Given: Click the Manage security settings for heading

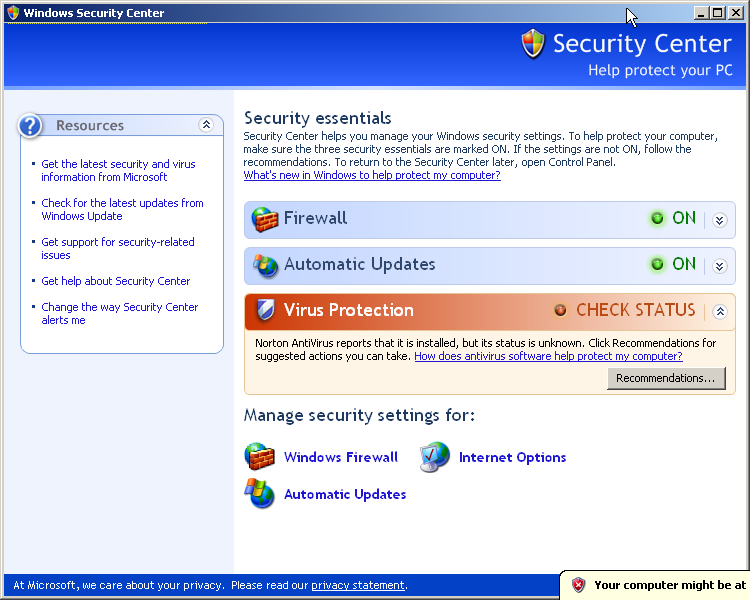Looking at the screenshot, I should 359,415.
